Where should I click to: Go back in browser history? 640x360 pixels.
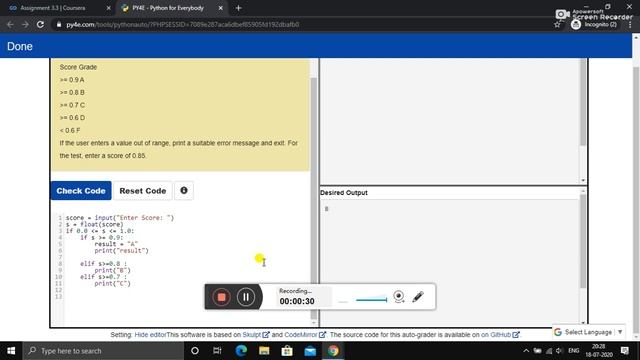[x=10, y=24]
